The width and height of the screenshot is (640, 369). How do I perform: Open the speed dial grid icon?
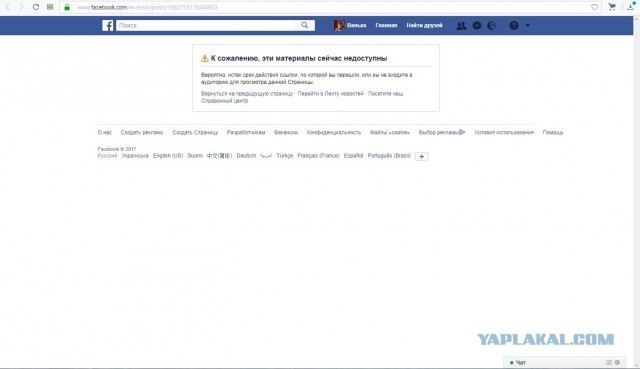[x=50, y=7]
